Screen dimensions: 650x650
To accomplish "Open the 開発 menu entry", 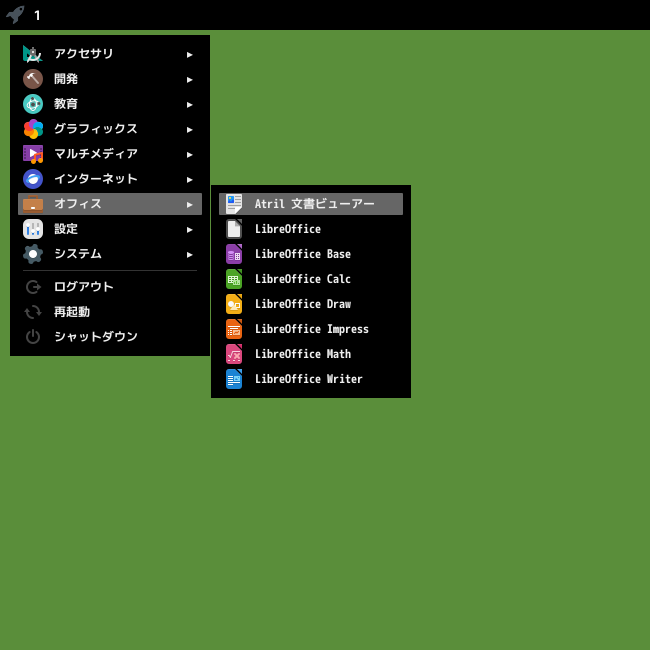I will [110, 79].
